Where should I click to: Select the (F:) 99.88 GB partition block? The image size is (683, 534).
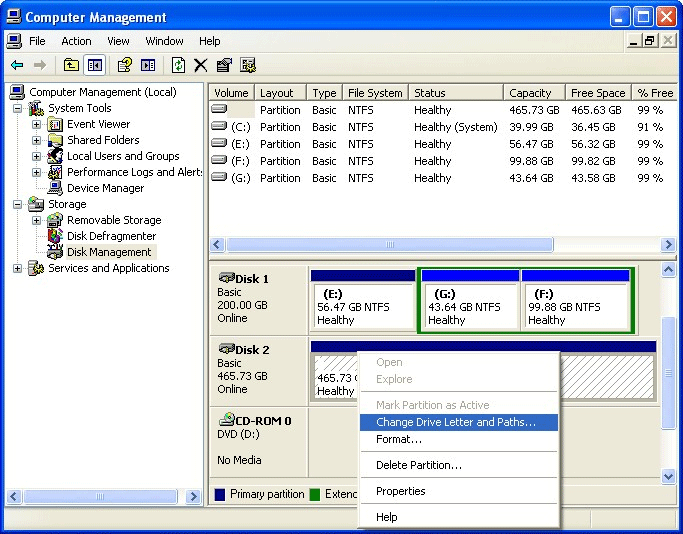(x=575, y=300)
